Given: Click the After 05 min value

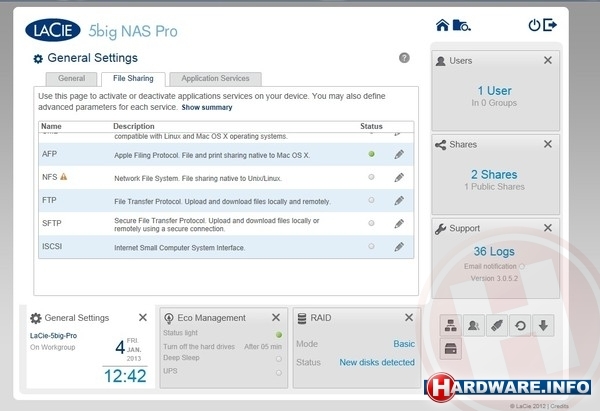Looking at the screenshot, I should 263,347.
